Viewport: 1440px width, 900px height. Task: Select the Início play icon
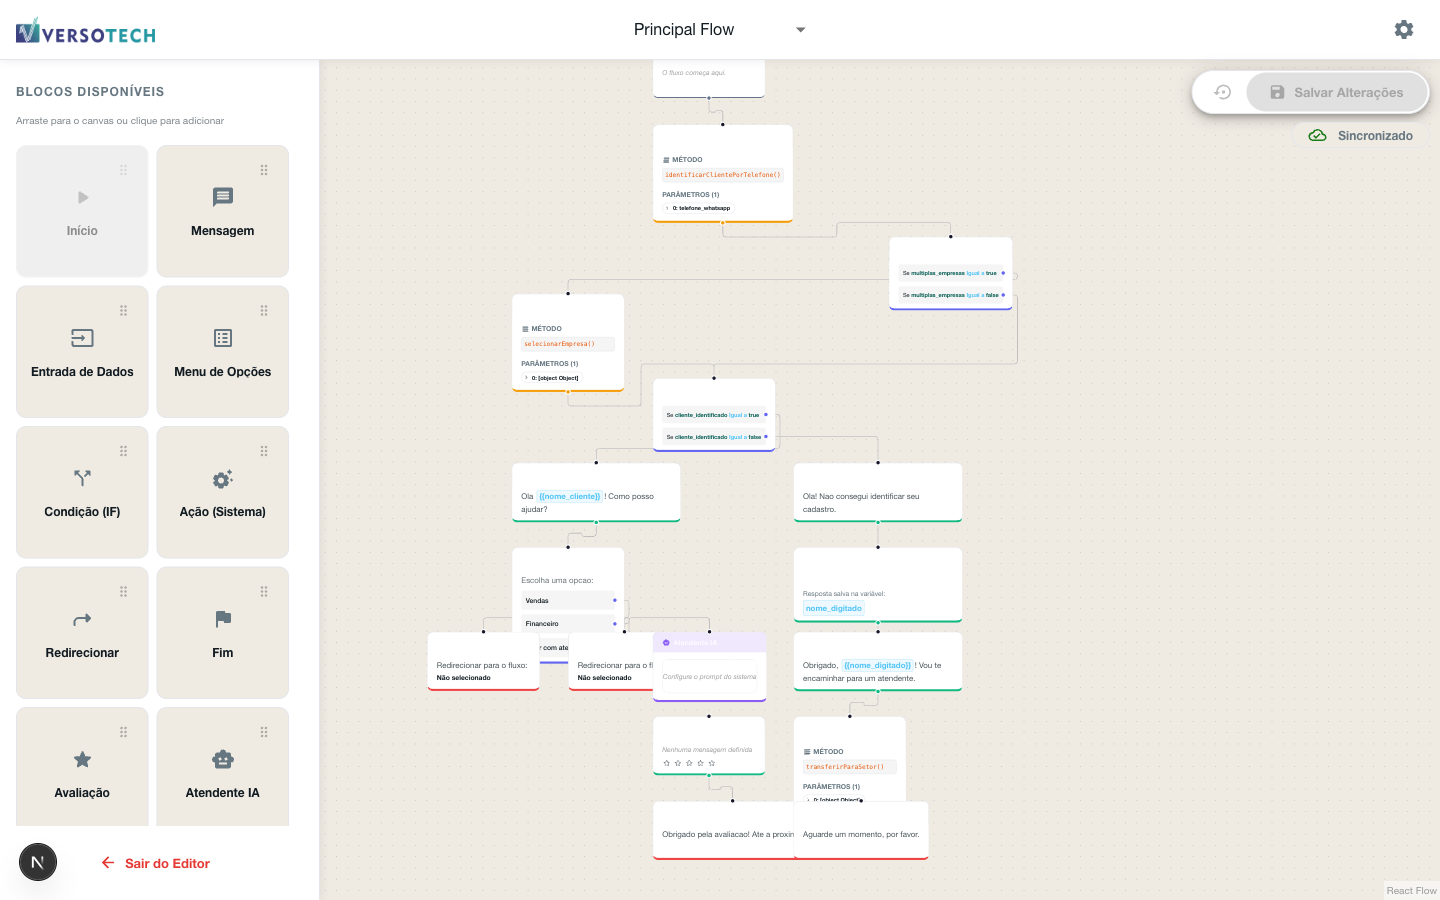81,197
